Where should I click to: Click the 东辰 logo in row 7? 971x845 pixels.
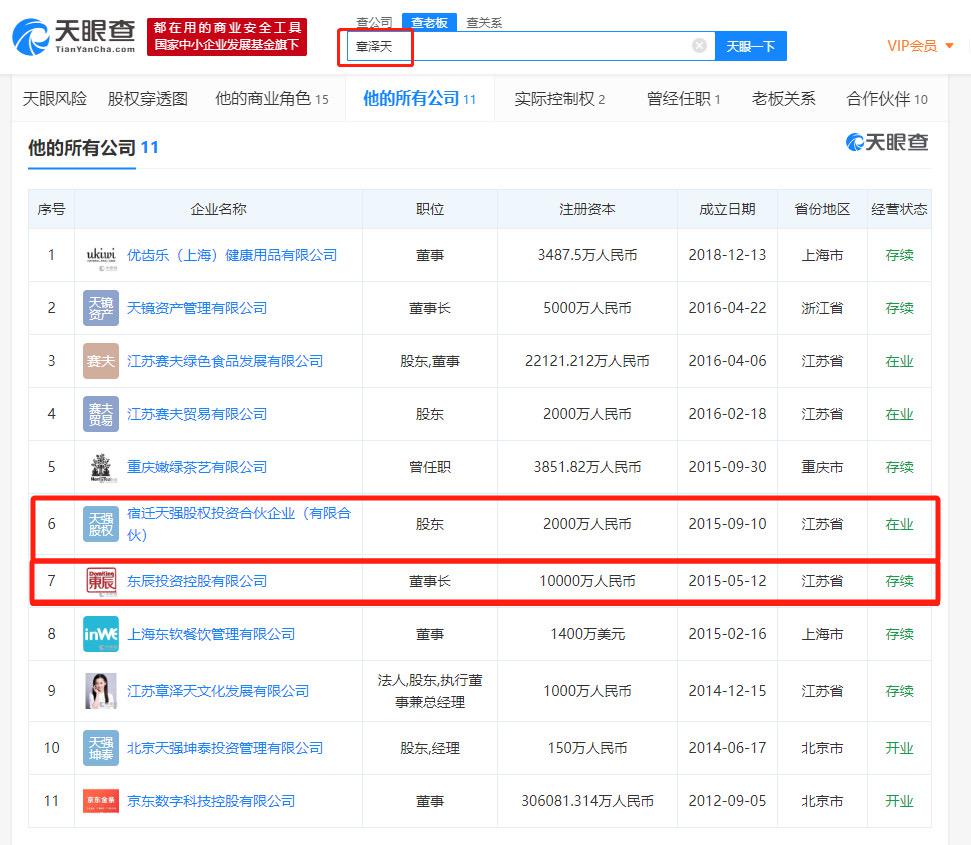(101, 581)
